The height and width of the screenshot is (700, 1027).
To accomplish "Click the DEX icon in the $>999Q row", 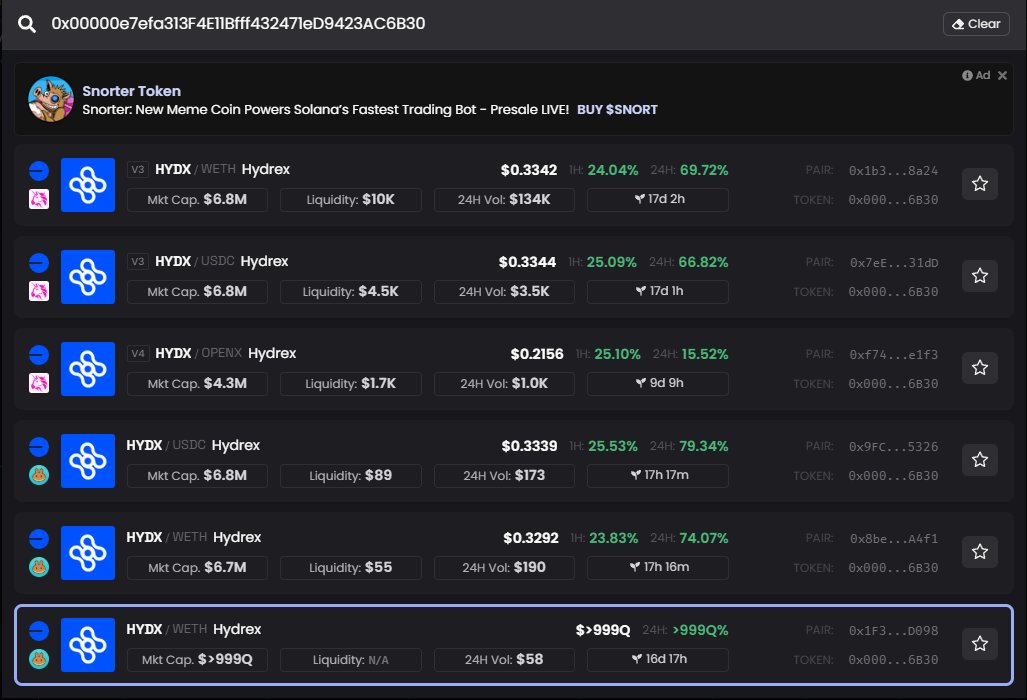I will pyautogui.click(x=39, y=659).
